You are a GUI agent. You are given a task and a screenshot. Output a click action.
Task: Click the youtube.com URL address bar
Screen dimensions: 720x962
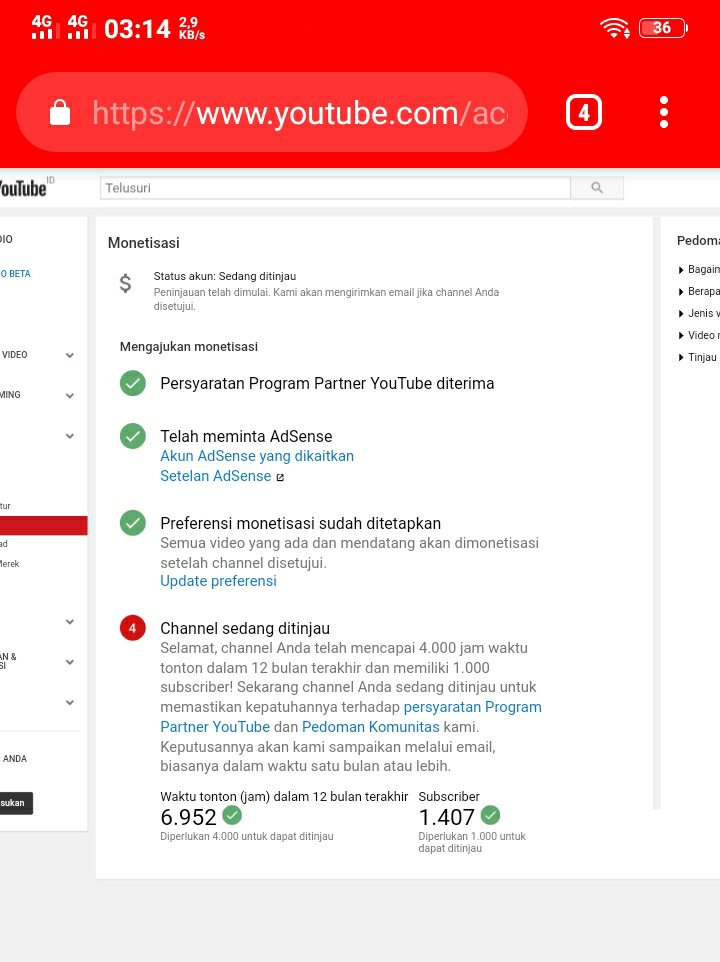pos(272,112)
